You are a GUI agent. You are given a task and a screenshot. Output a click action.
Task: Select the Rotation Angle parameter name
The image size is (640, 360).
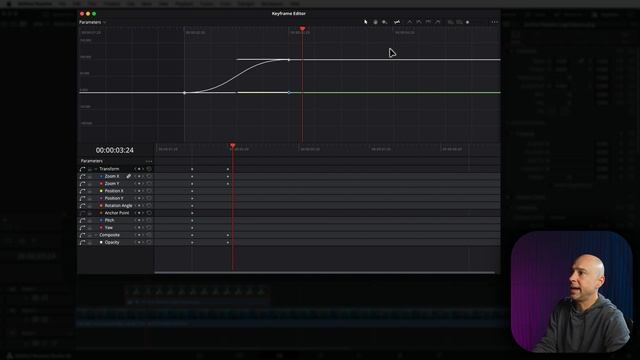[118, 206]
